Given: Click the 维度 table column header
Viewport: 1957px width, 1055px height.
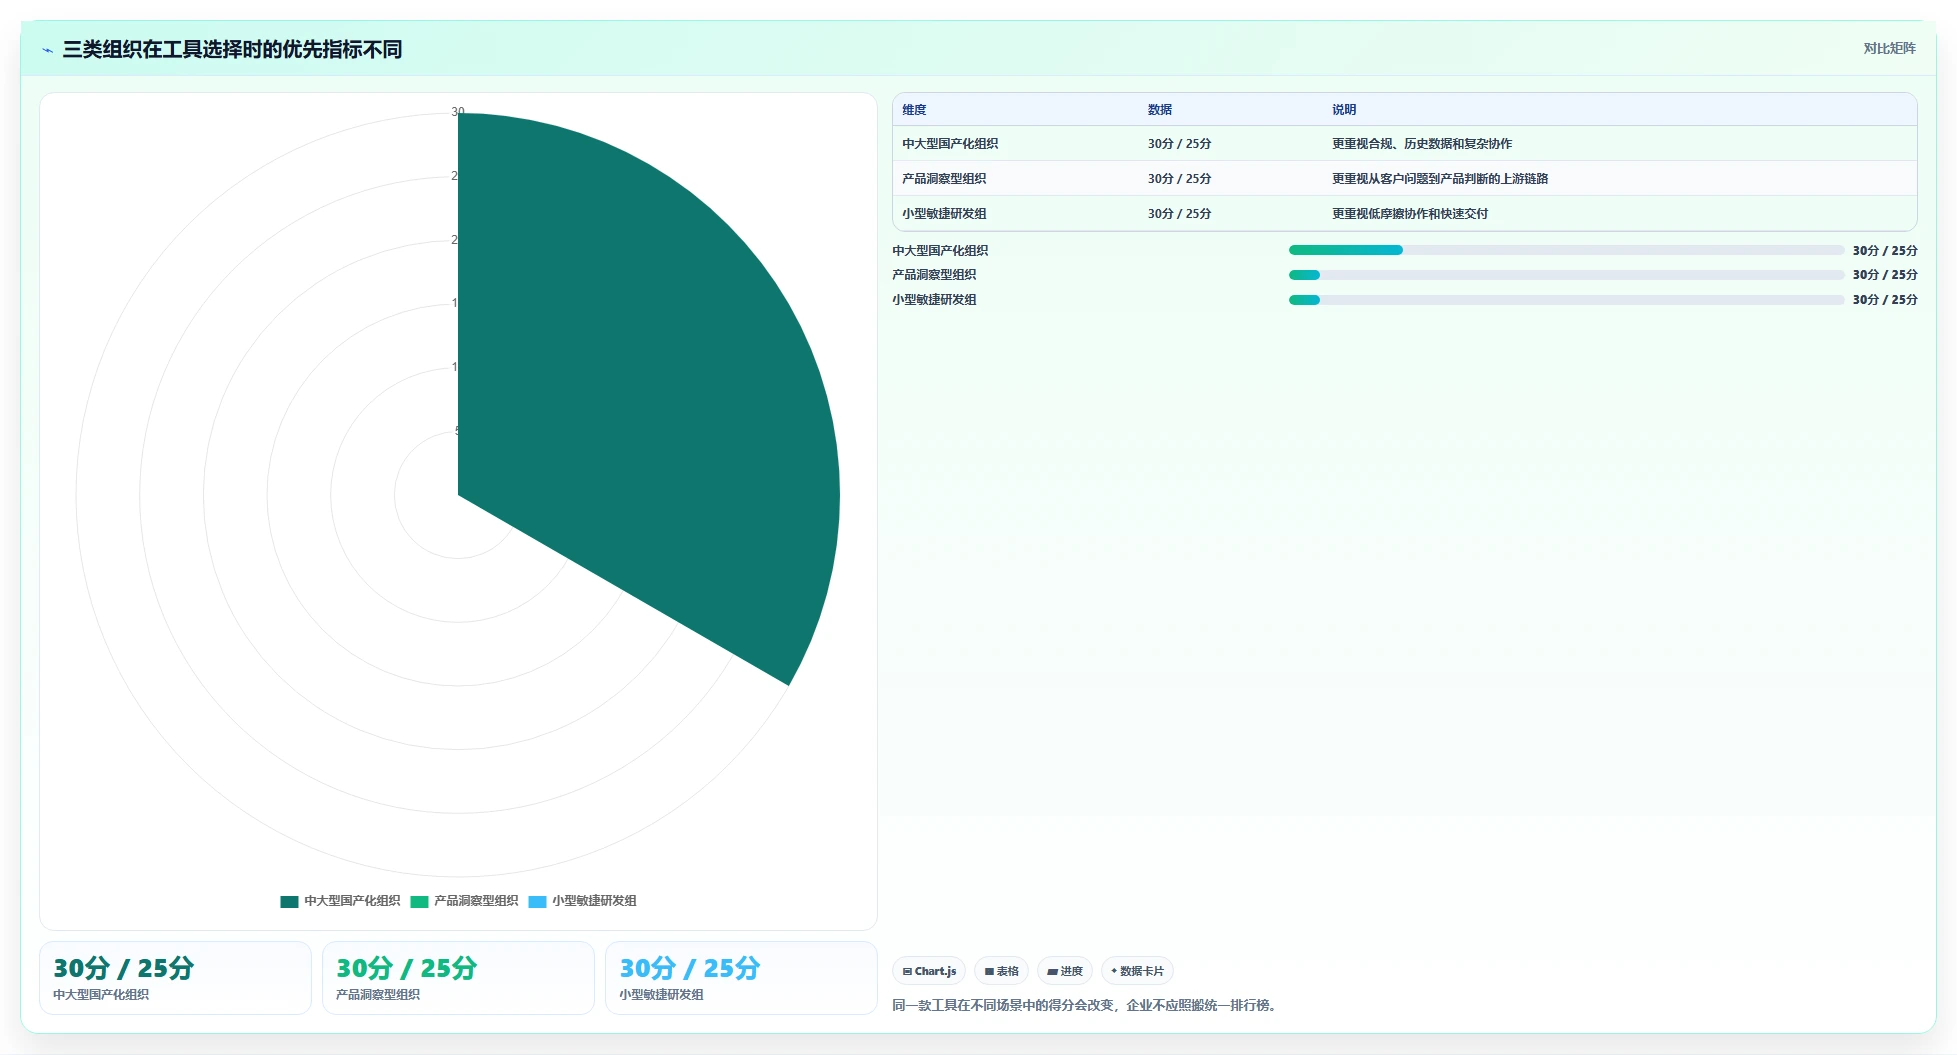Looking at the screenshot, I should point(914,110).
